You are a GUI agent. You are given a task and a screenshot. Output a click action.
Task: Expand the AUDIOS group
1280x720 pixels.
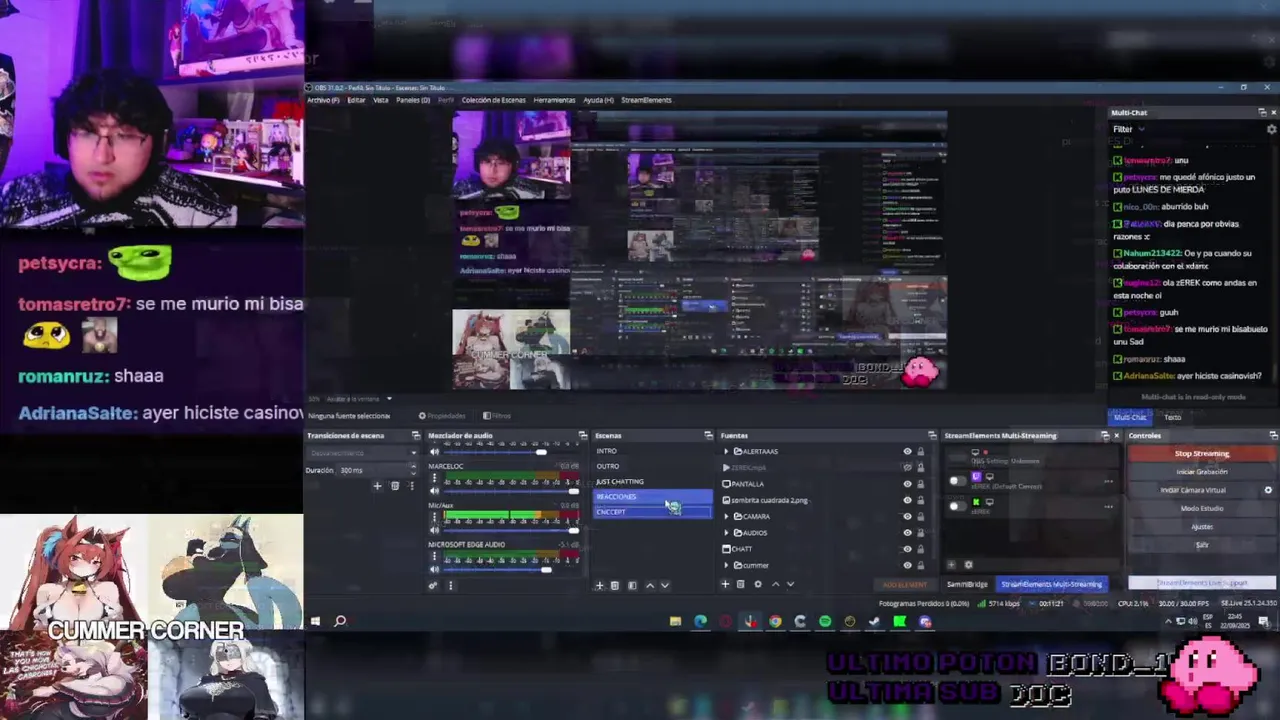pyautogui.click(x=727, y=533)
